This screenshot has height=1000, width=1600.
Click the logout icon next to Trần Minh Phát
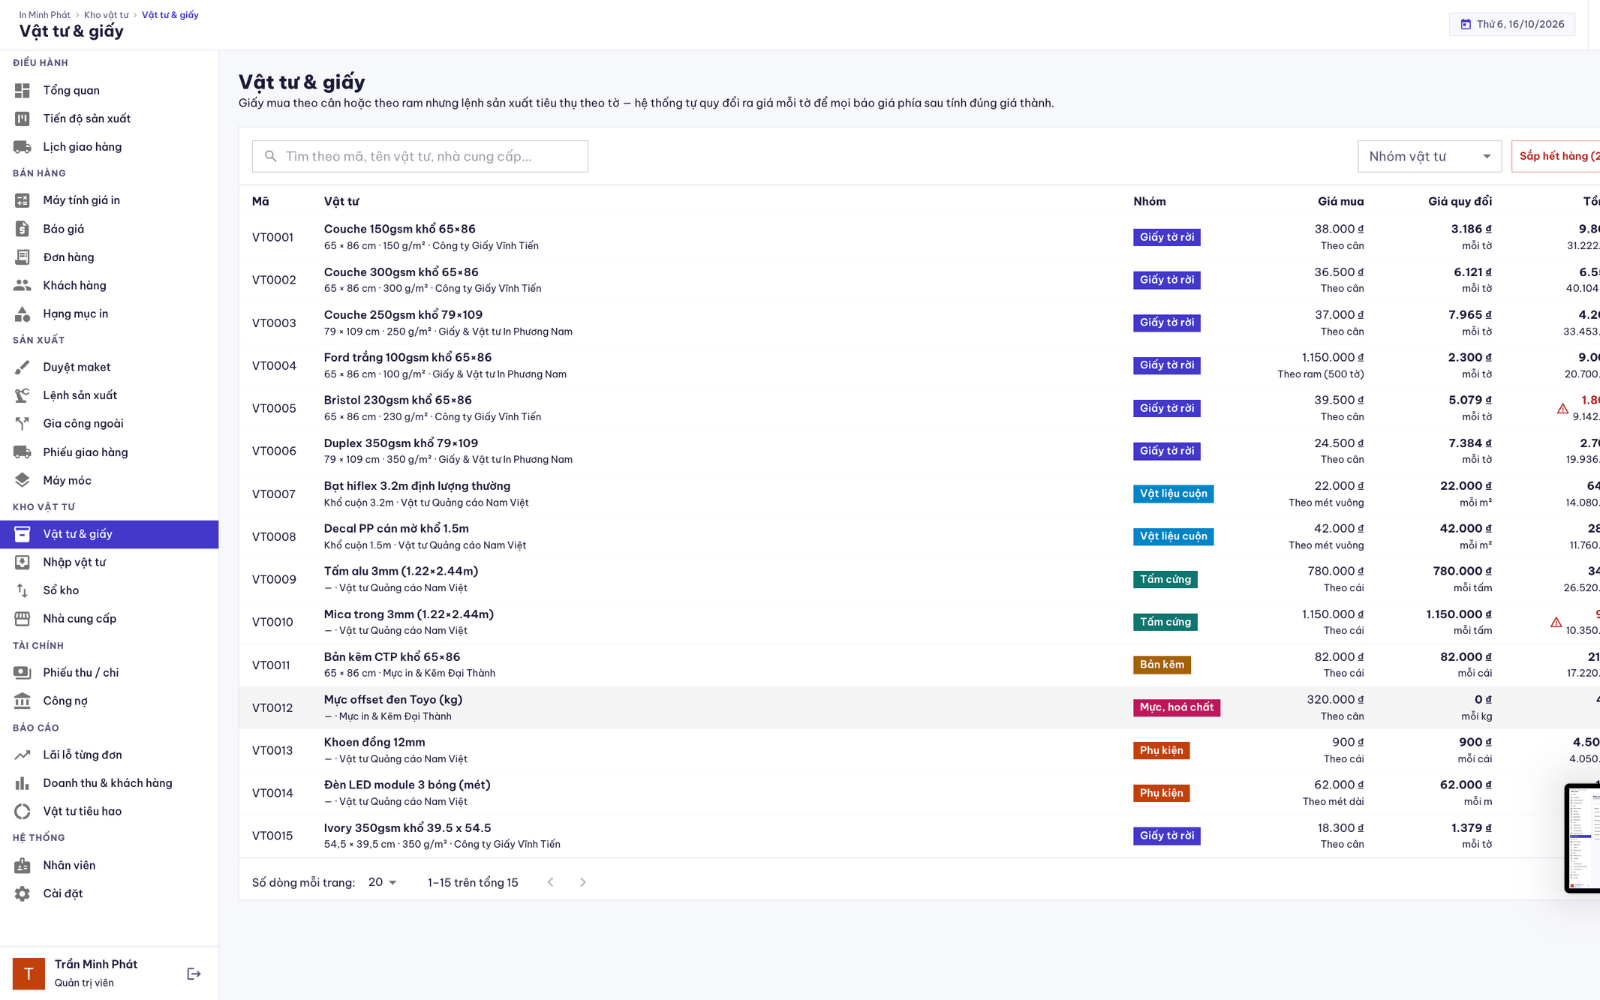point(194,974)
